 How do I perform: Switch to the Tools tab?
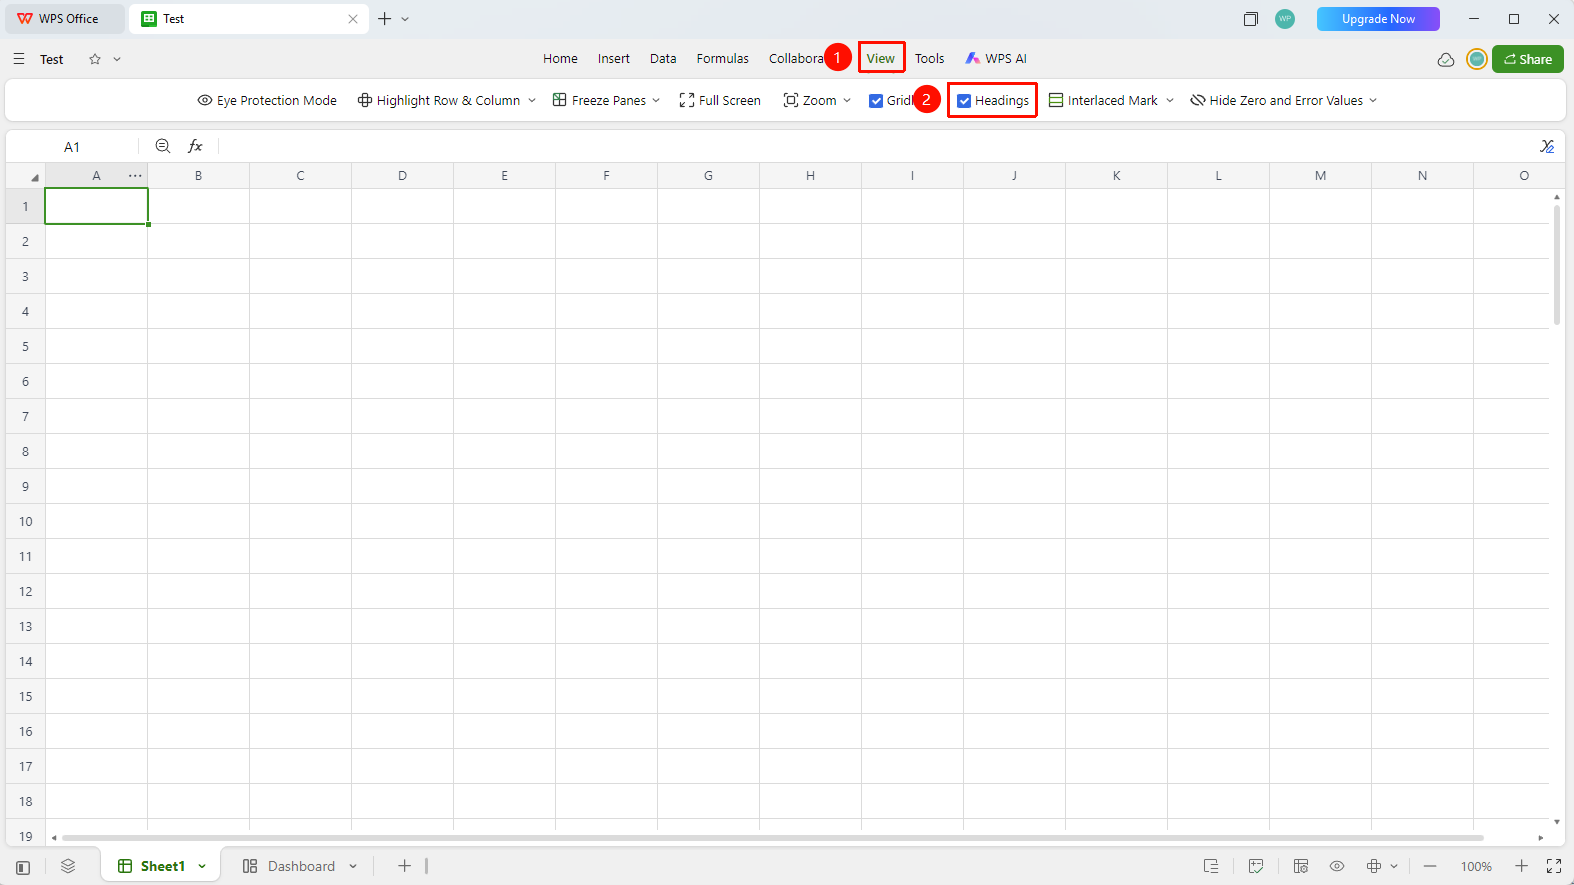coord(930,59)
